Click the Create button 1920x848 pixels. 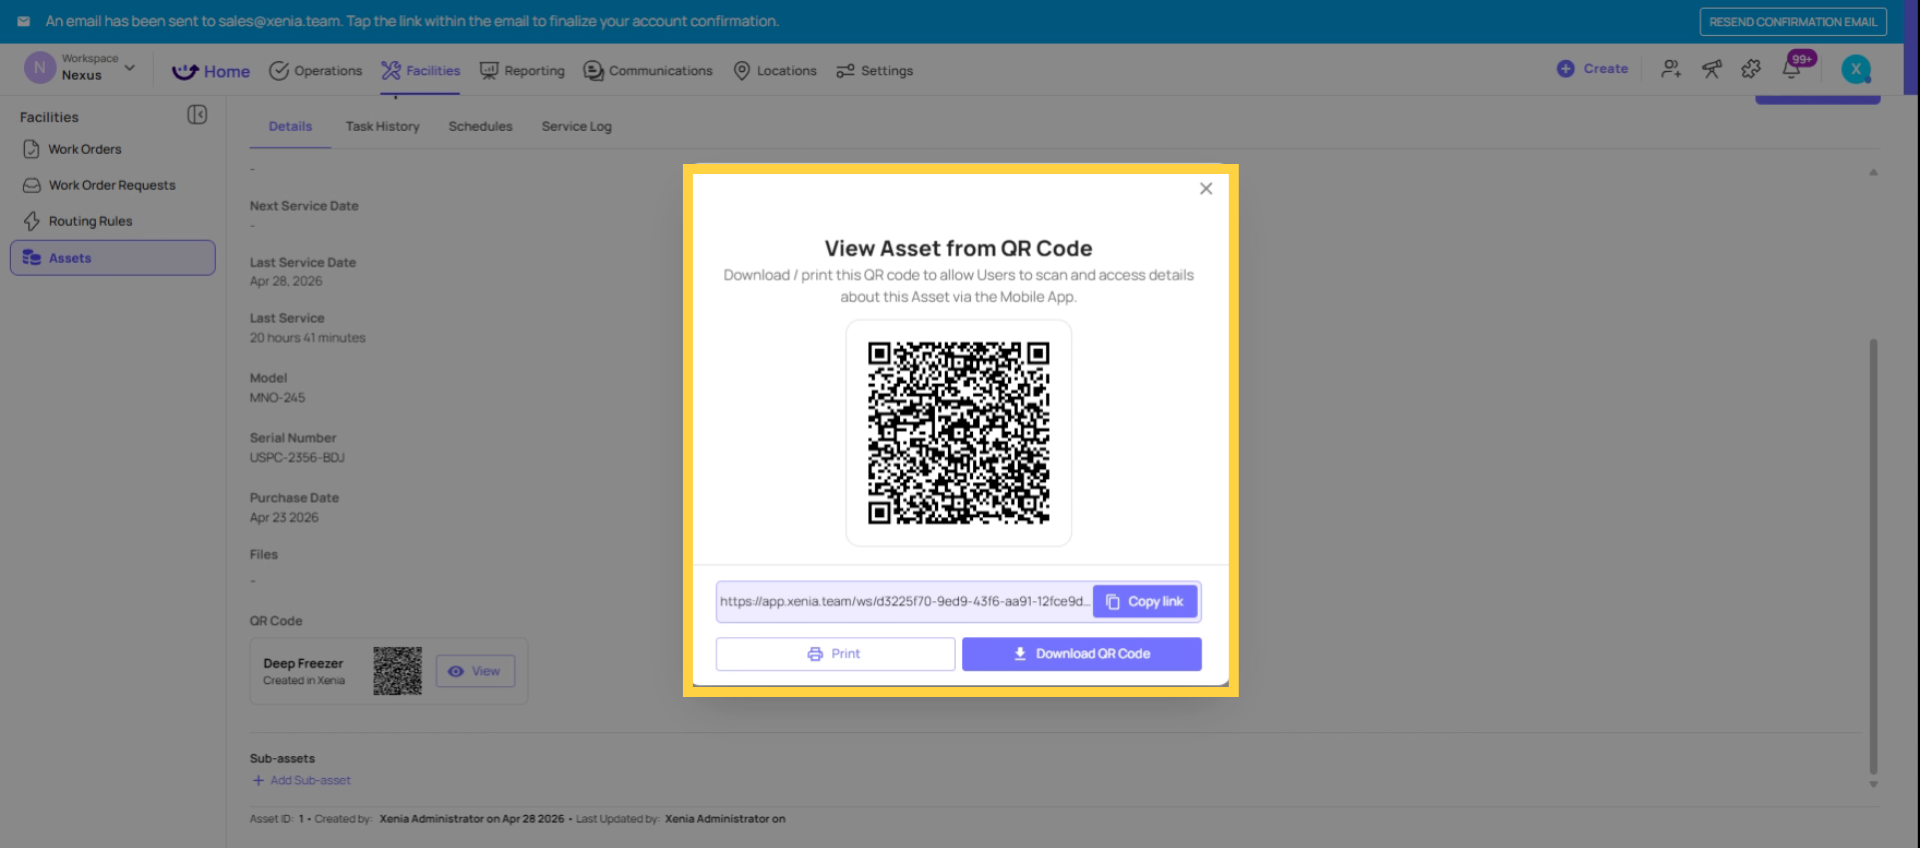pos(1592,69)
